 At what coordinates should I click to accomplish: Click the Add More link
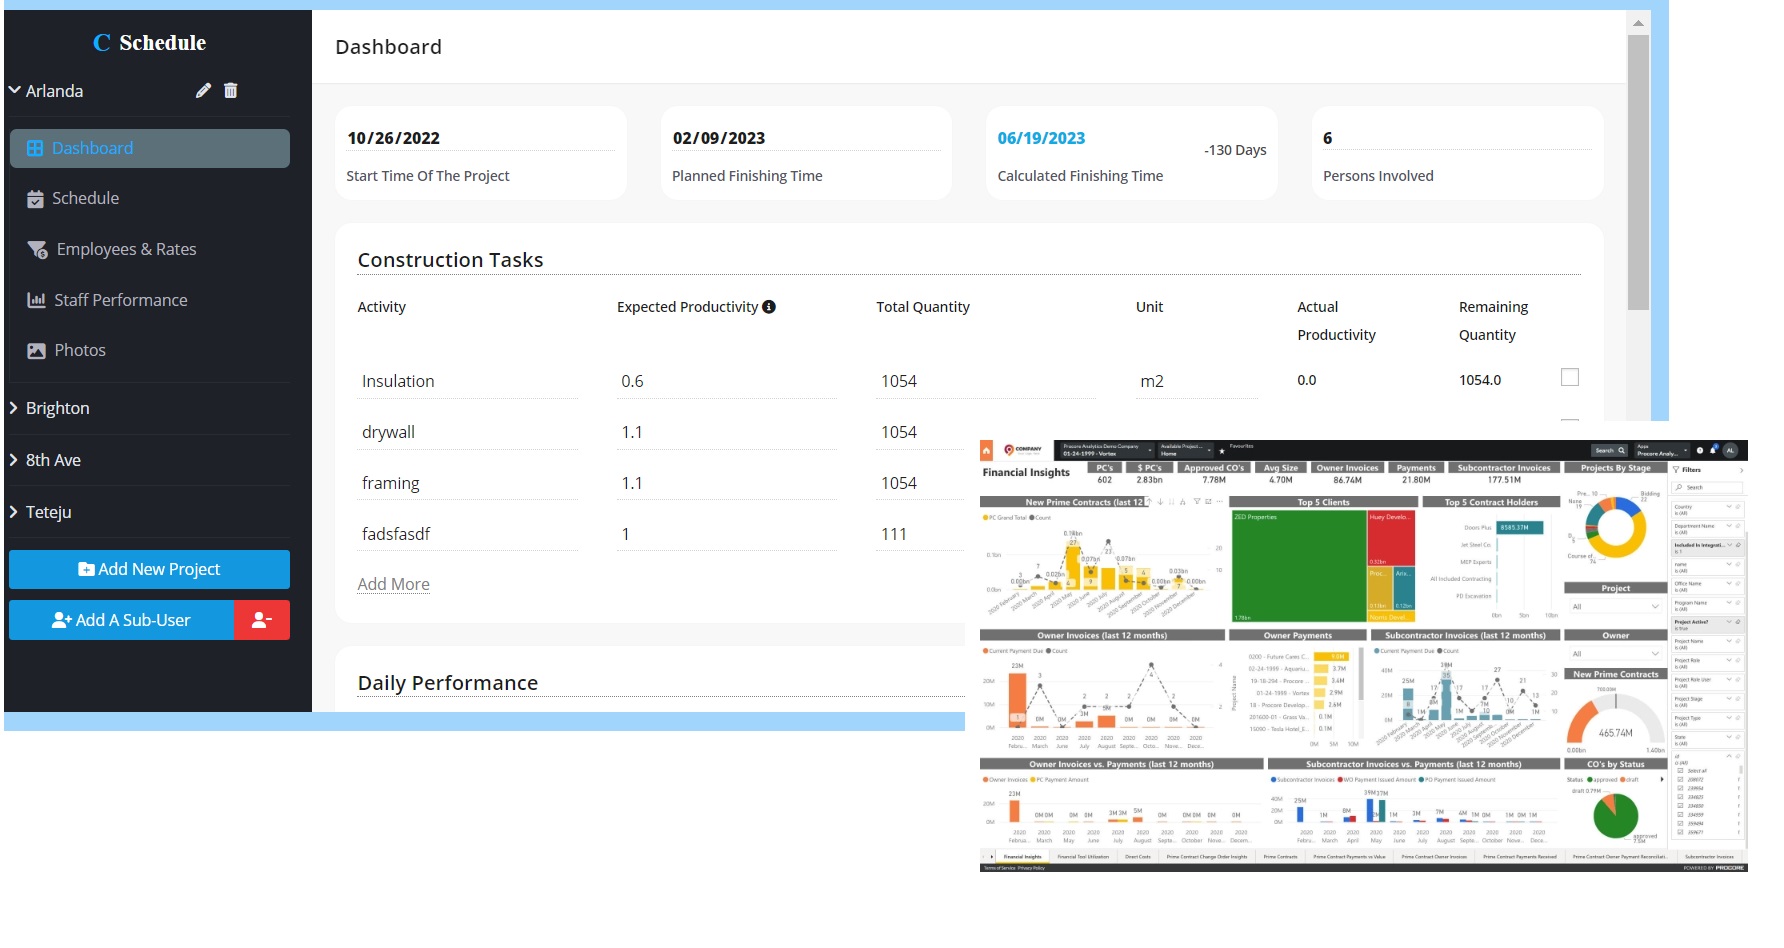point(394,584)
